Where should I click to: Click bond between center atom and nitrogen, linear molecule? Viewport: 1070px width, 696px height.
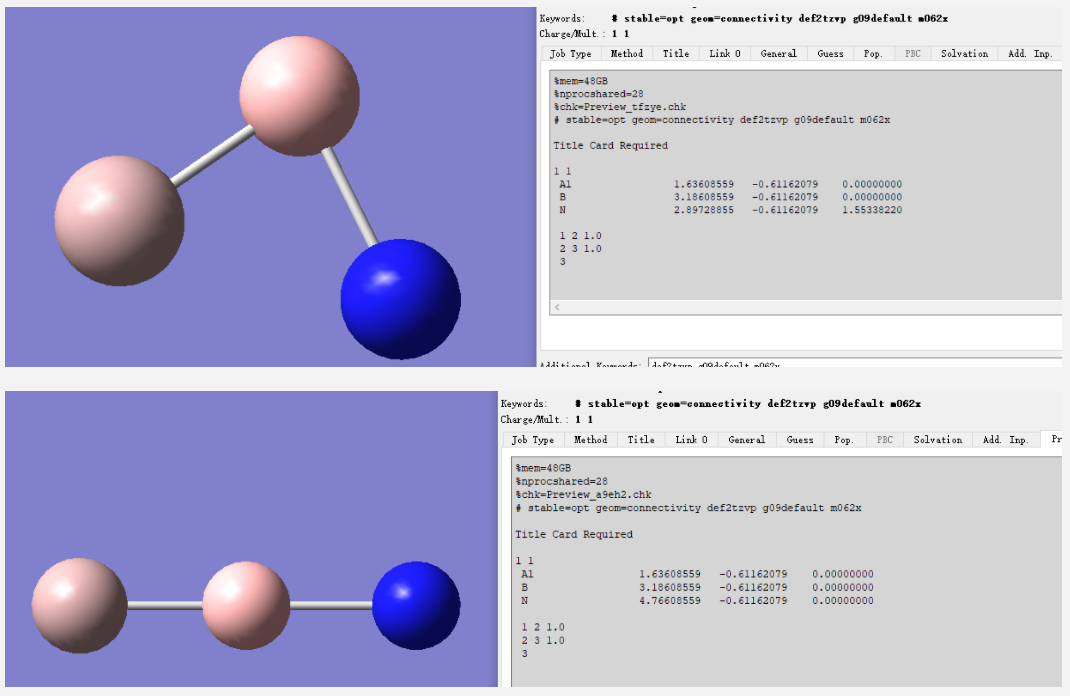click(331, 605)
